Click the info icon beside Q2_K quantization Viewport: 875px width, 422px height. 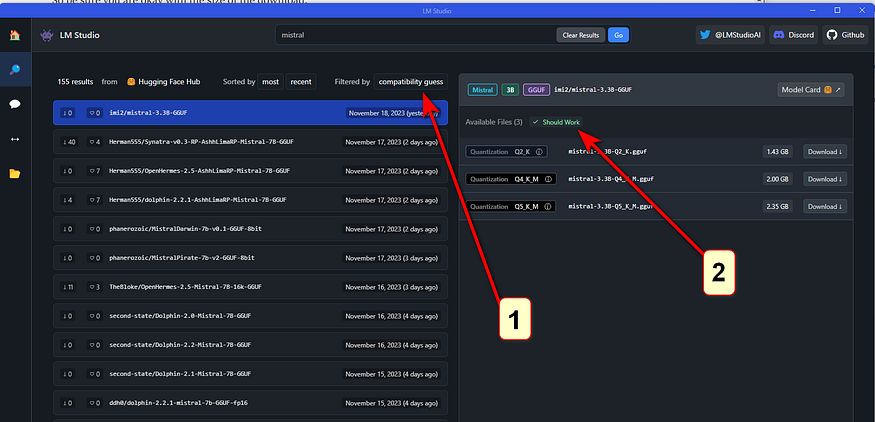point(539,152)
